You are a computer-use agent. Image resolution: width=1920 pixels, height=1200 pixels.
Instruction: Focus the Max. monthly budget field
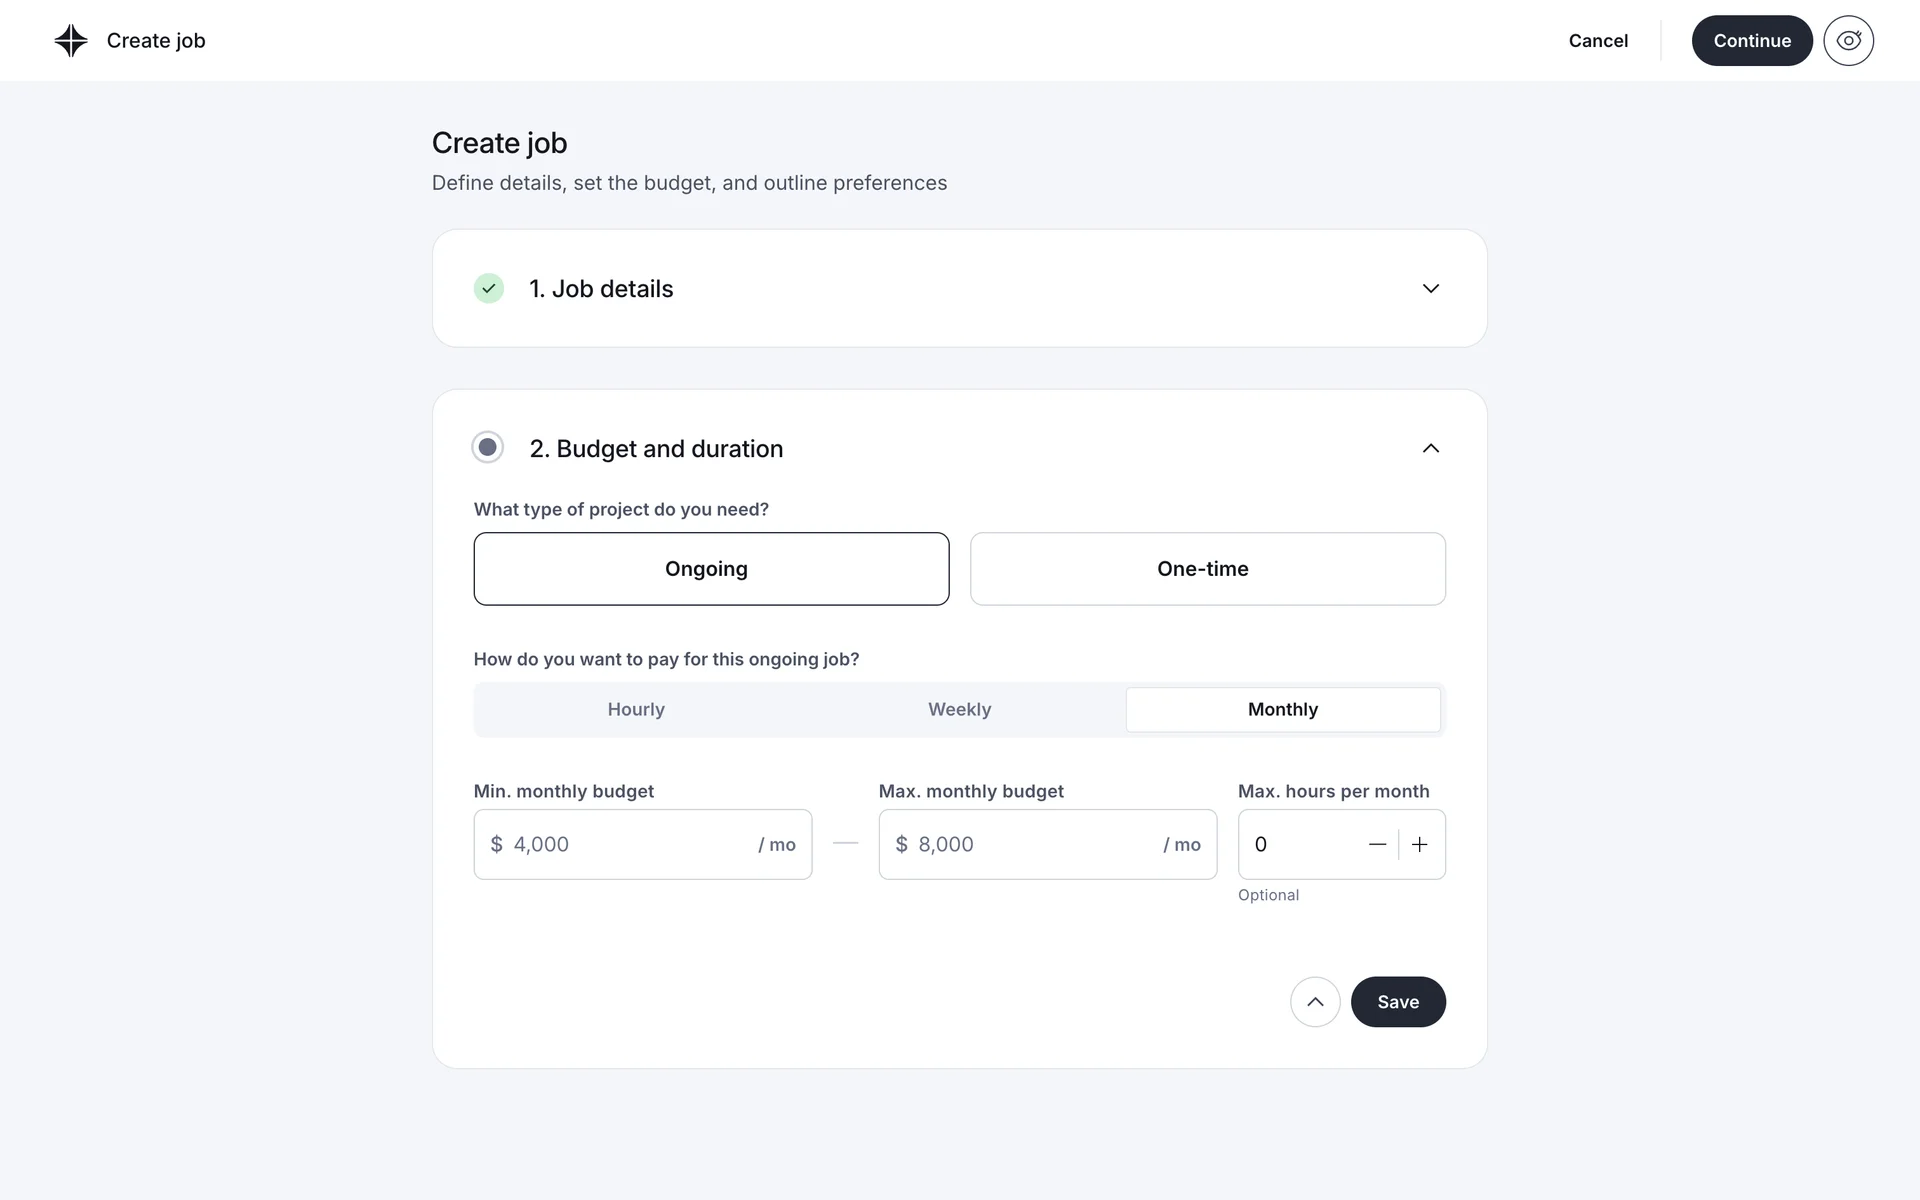pos(1035,844)
